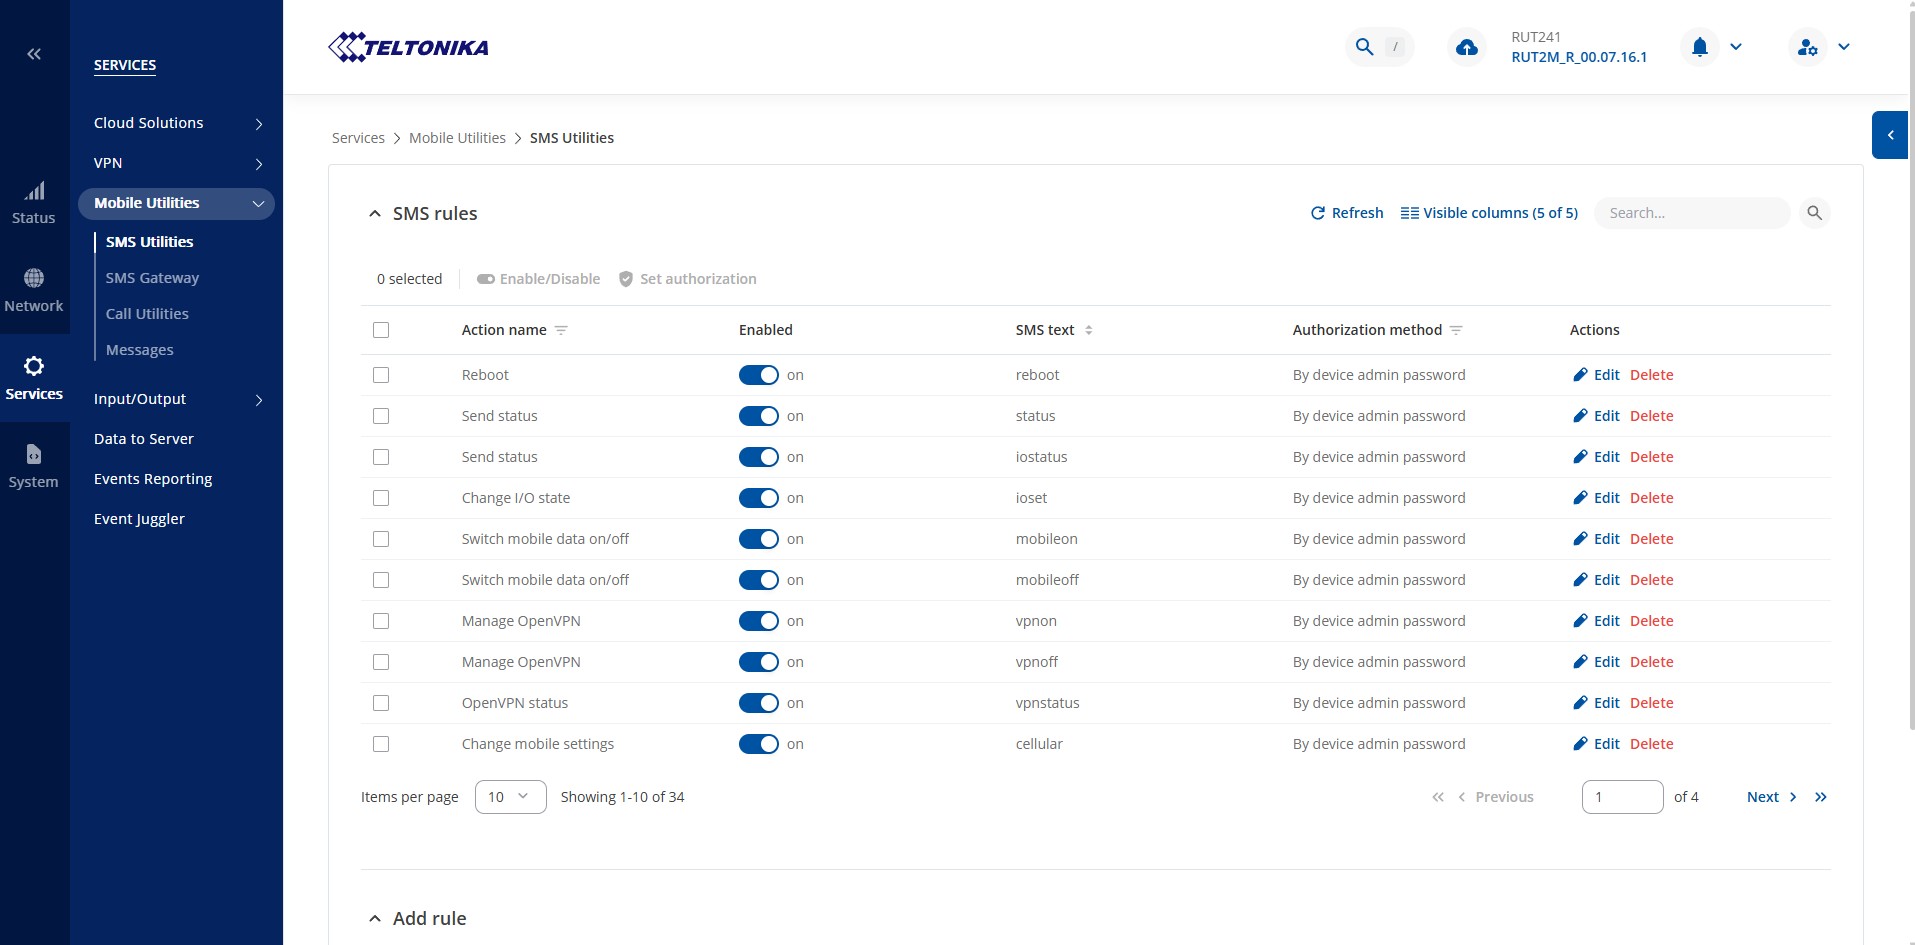The image size is (1915, 945).
Task: Open Events Reporting in the sidebar
Action: click(x=153, y=479)
